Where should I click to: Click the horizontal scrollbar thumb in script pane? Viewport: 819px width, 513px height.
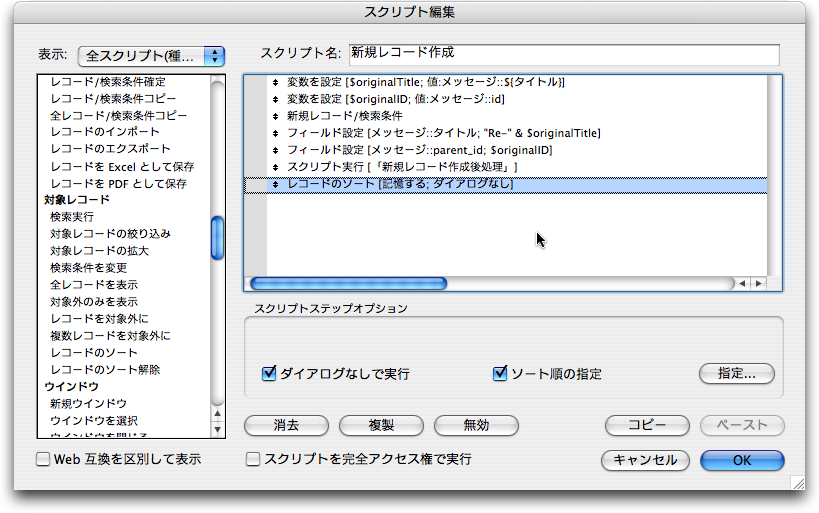click(348, 284)
